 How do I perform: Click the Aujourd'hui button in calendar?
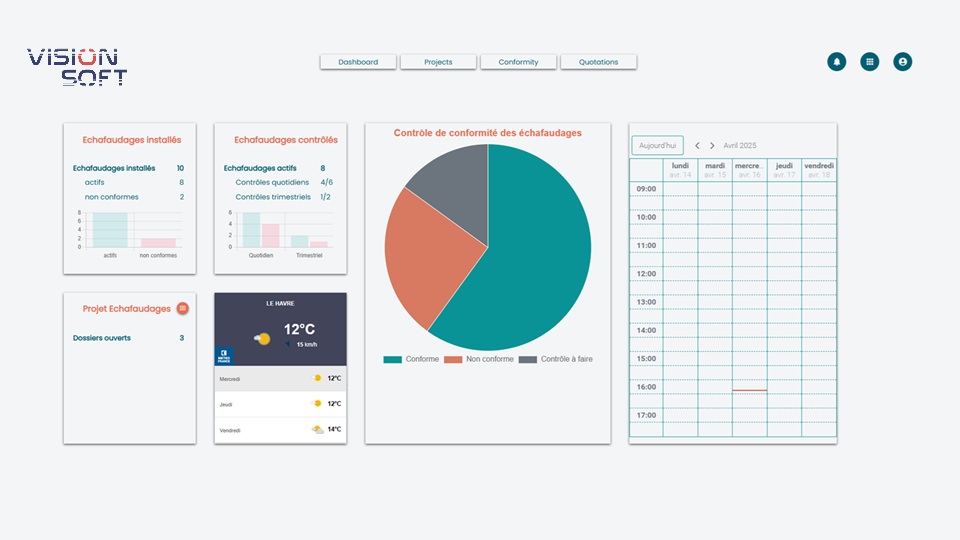point(658,146)
